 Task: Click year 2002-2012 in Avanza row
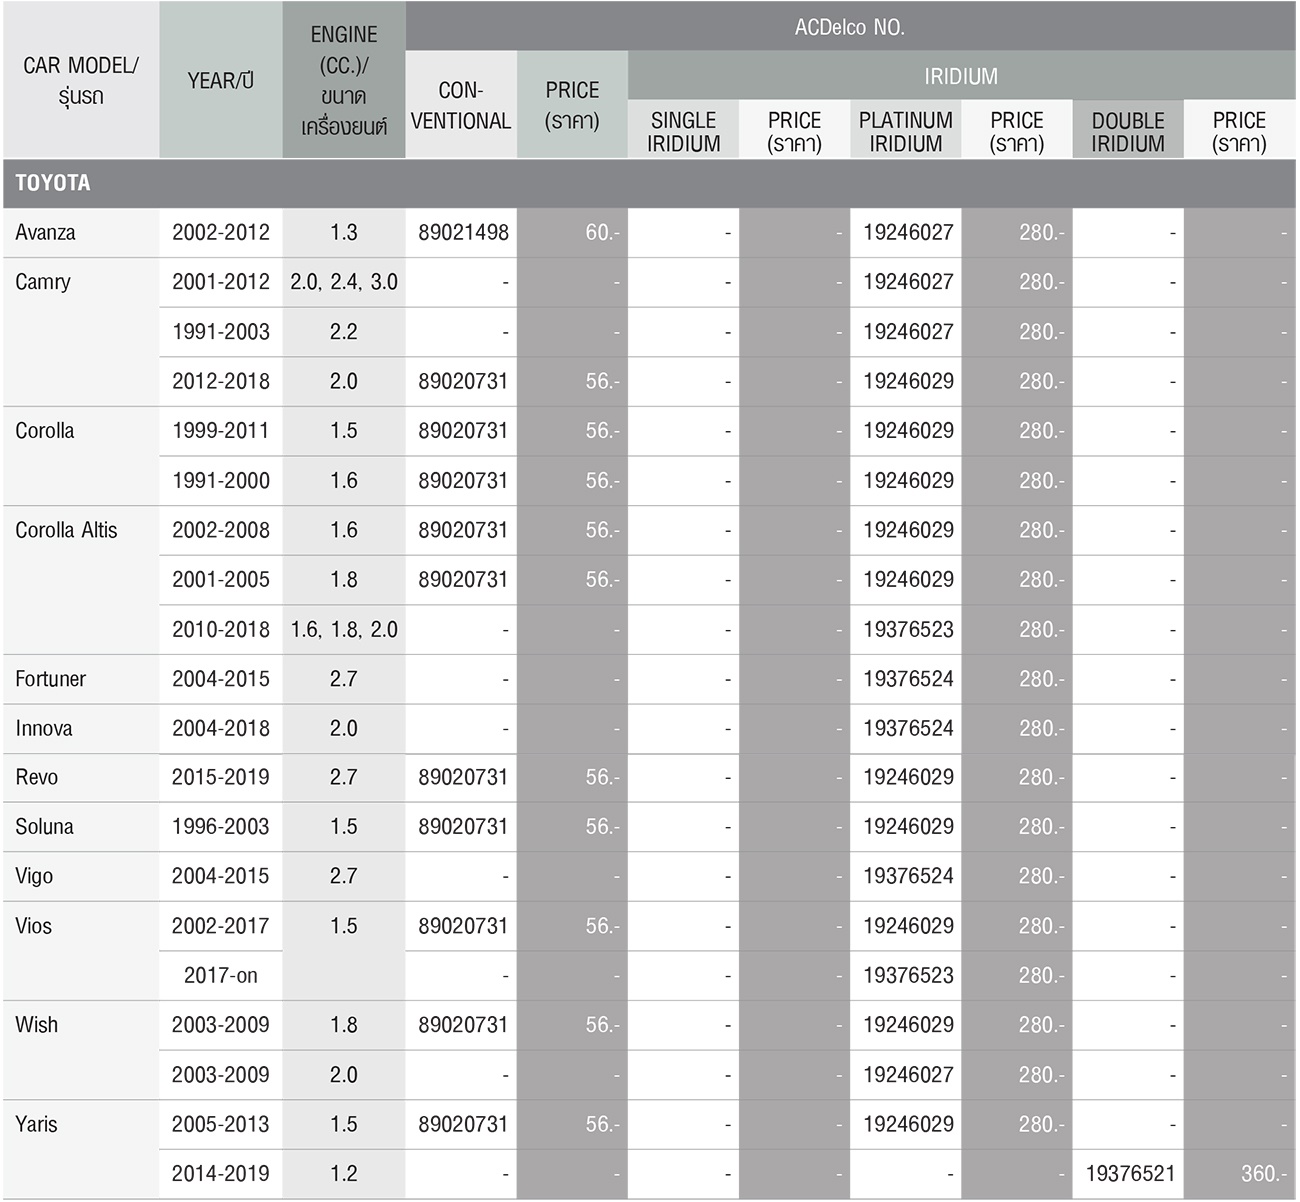point(221,233)
